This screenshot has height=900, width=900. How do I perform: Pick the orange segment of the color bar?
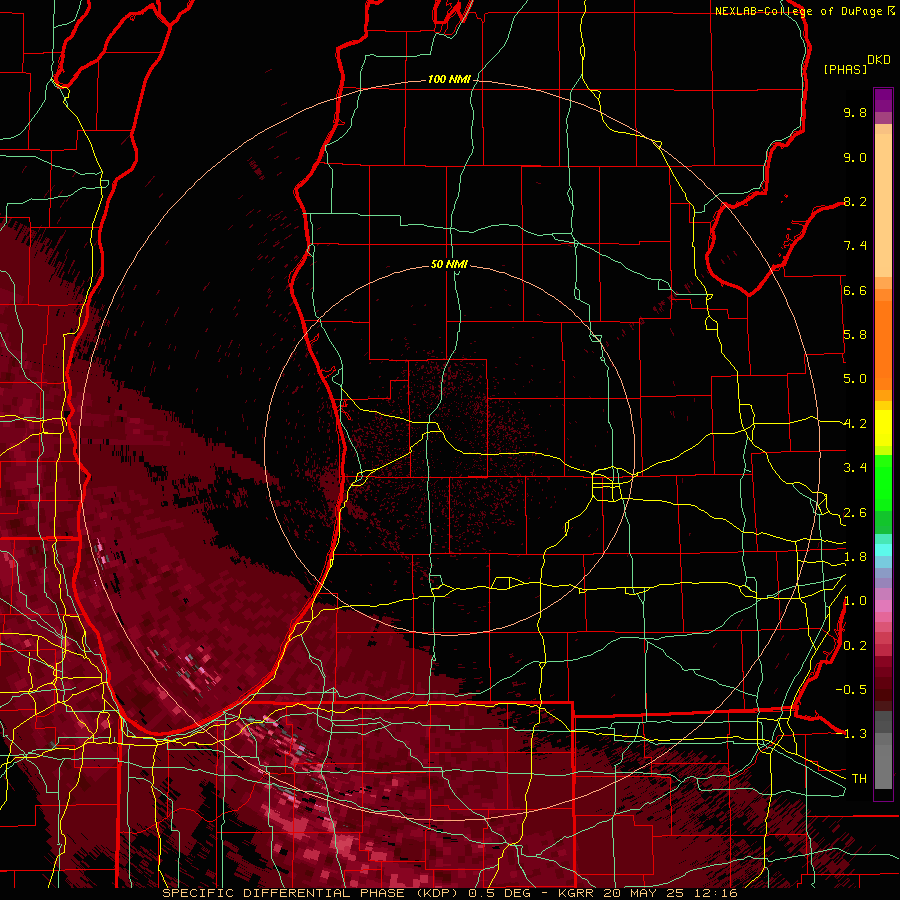tap(883, 344)
